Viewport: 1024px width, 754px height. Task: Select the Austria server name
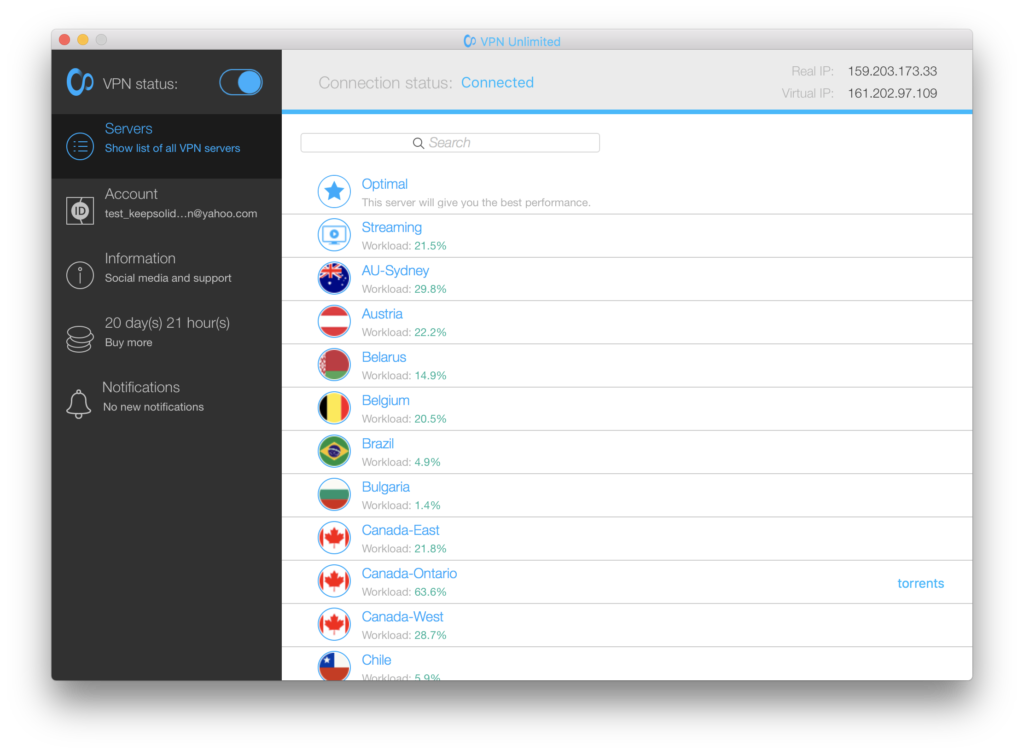pos(382,314)
